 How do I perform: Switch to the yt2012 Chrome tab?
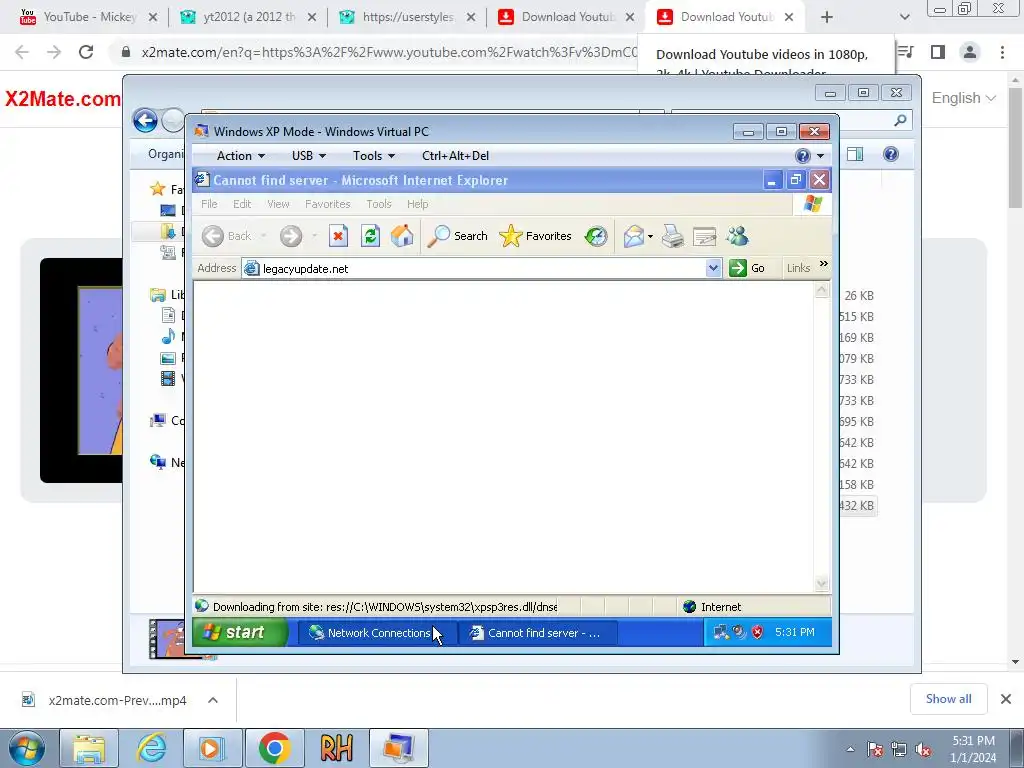[248, 17]
